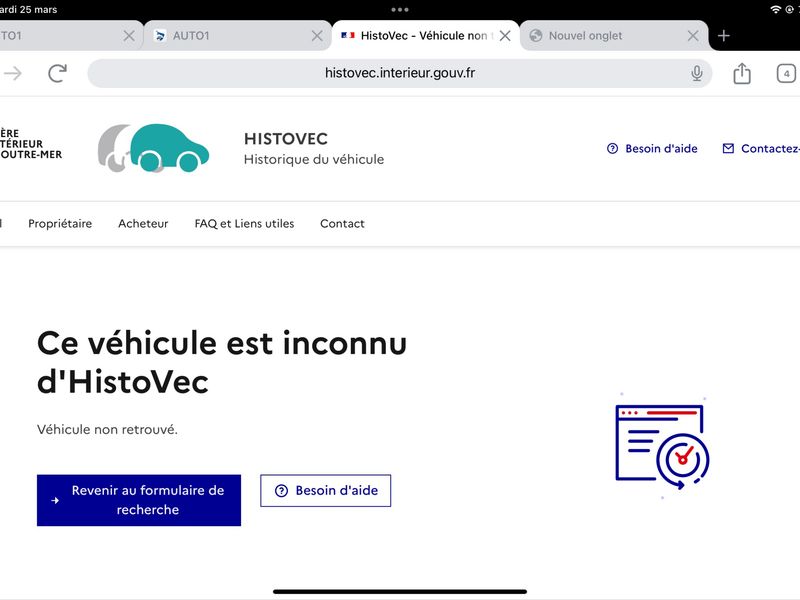Image resolution: width=800 pixels, height=600 pixels.
Task: Add a new tab with plus
Action: 723,36
